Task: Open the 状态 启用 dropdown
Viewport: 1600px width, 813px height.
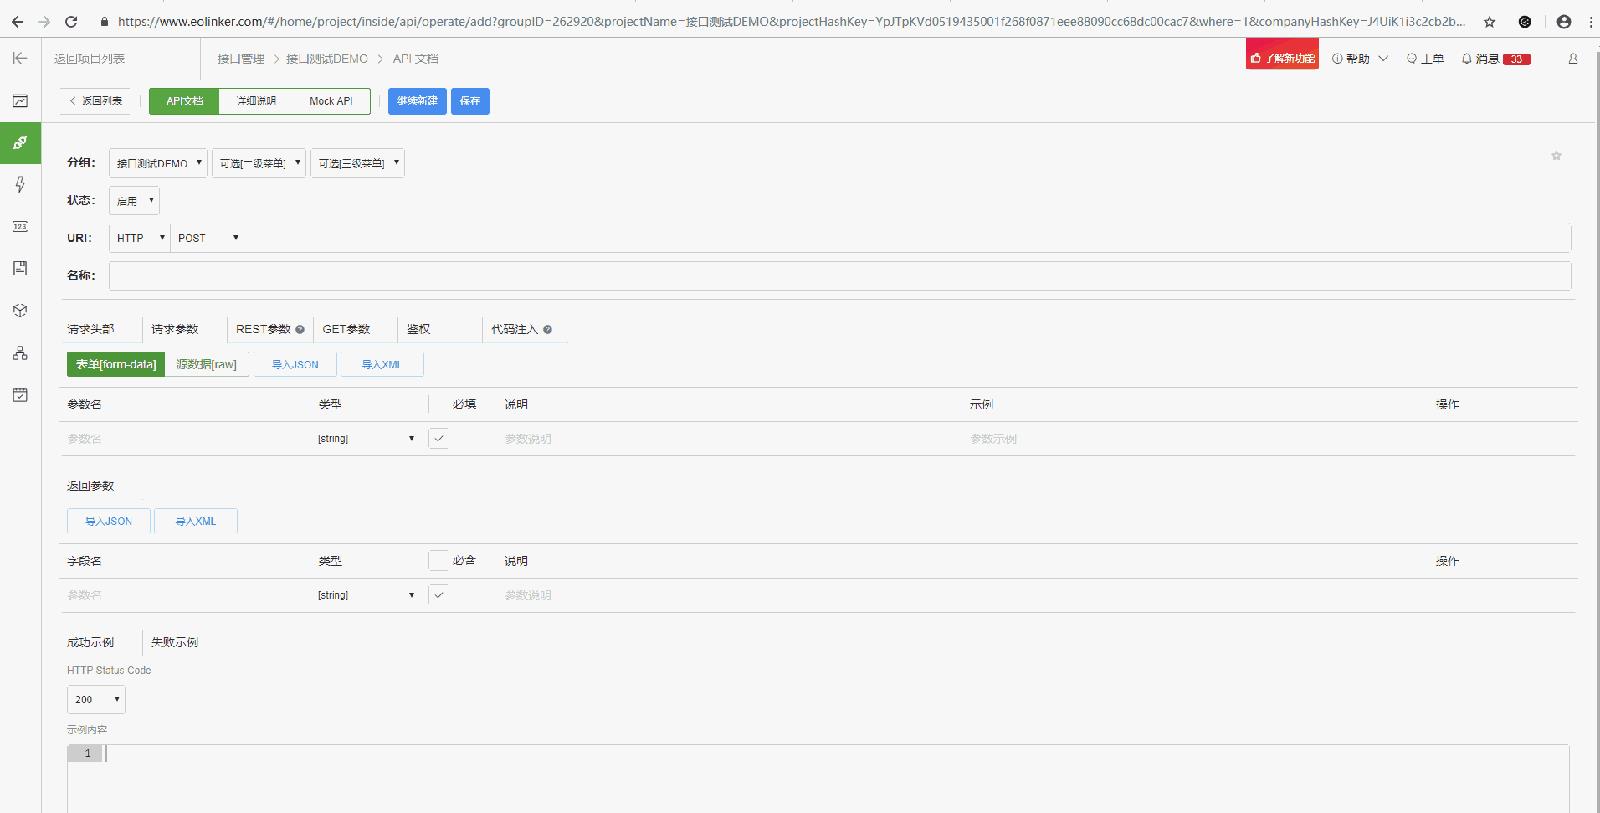Action: (134, 200)
